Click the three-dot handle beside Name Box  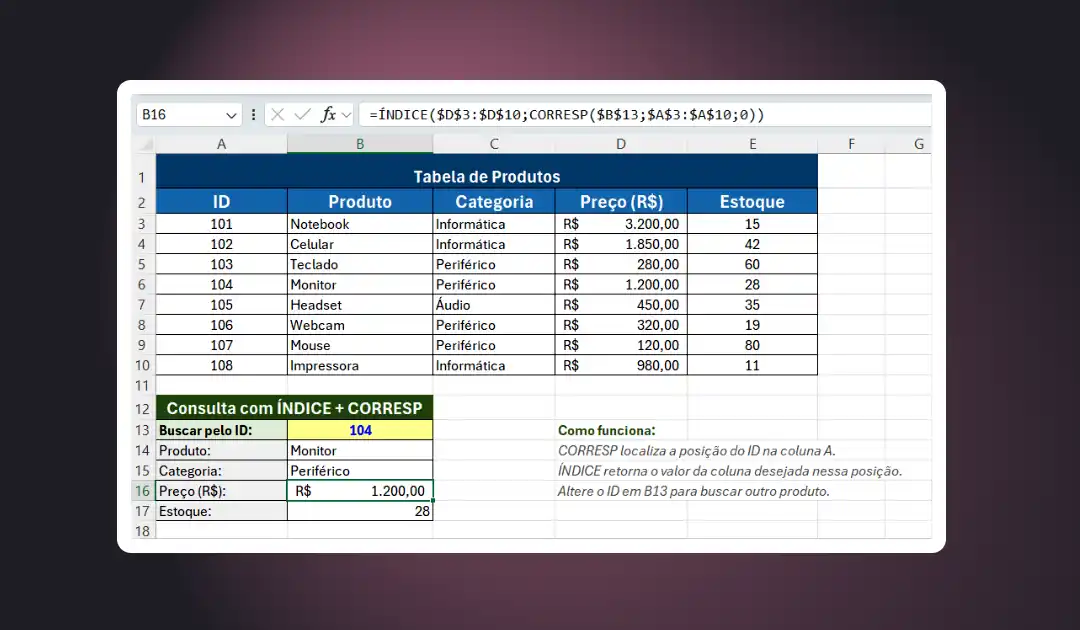coord(253,115)
